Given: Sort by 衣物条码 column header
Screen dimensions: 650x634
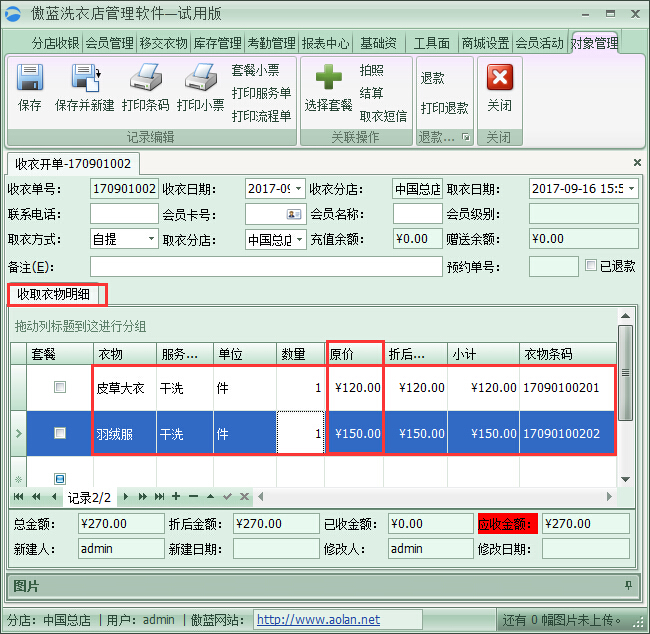Looking at the screenshot, I should click(x=568, y=354).
